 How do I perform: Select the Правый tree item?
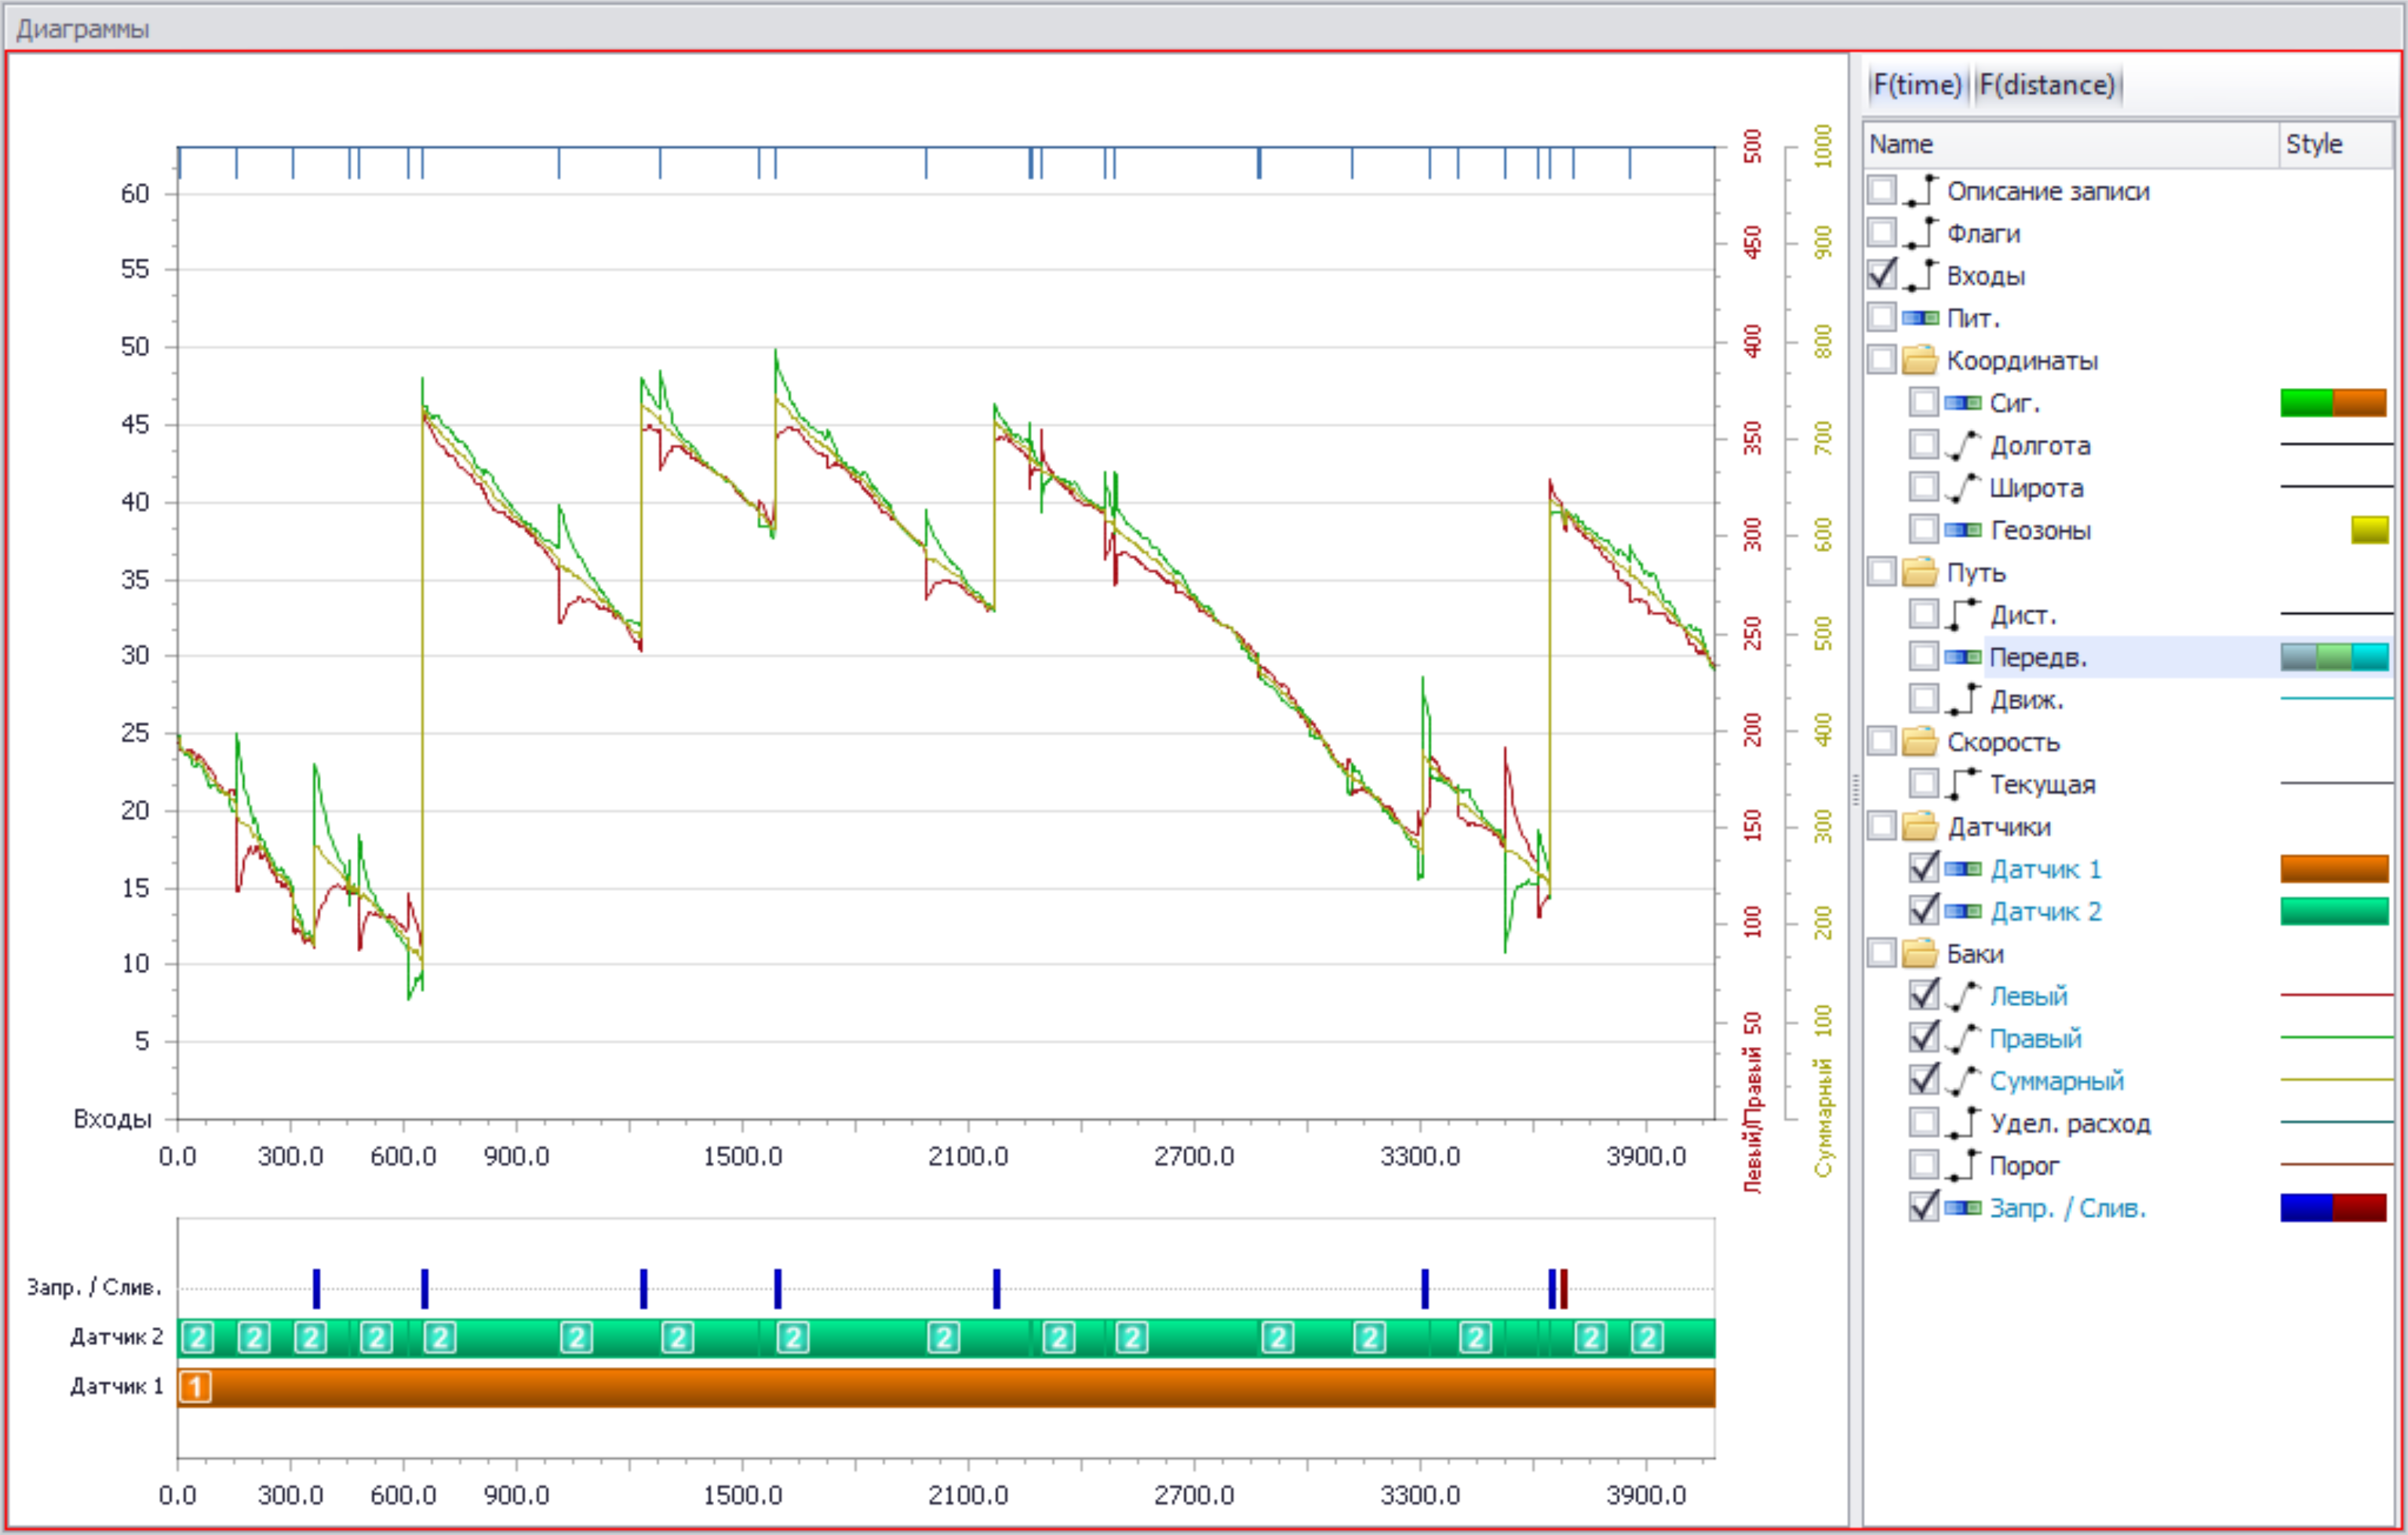(2035, 1038)
